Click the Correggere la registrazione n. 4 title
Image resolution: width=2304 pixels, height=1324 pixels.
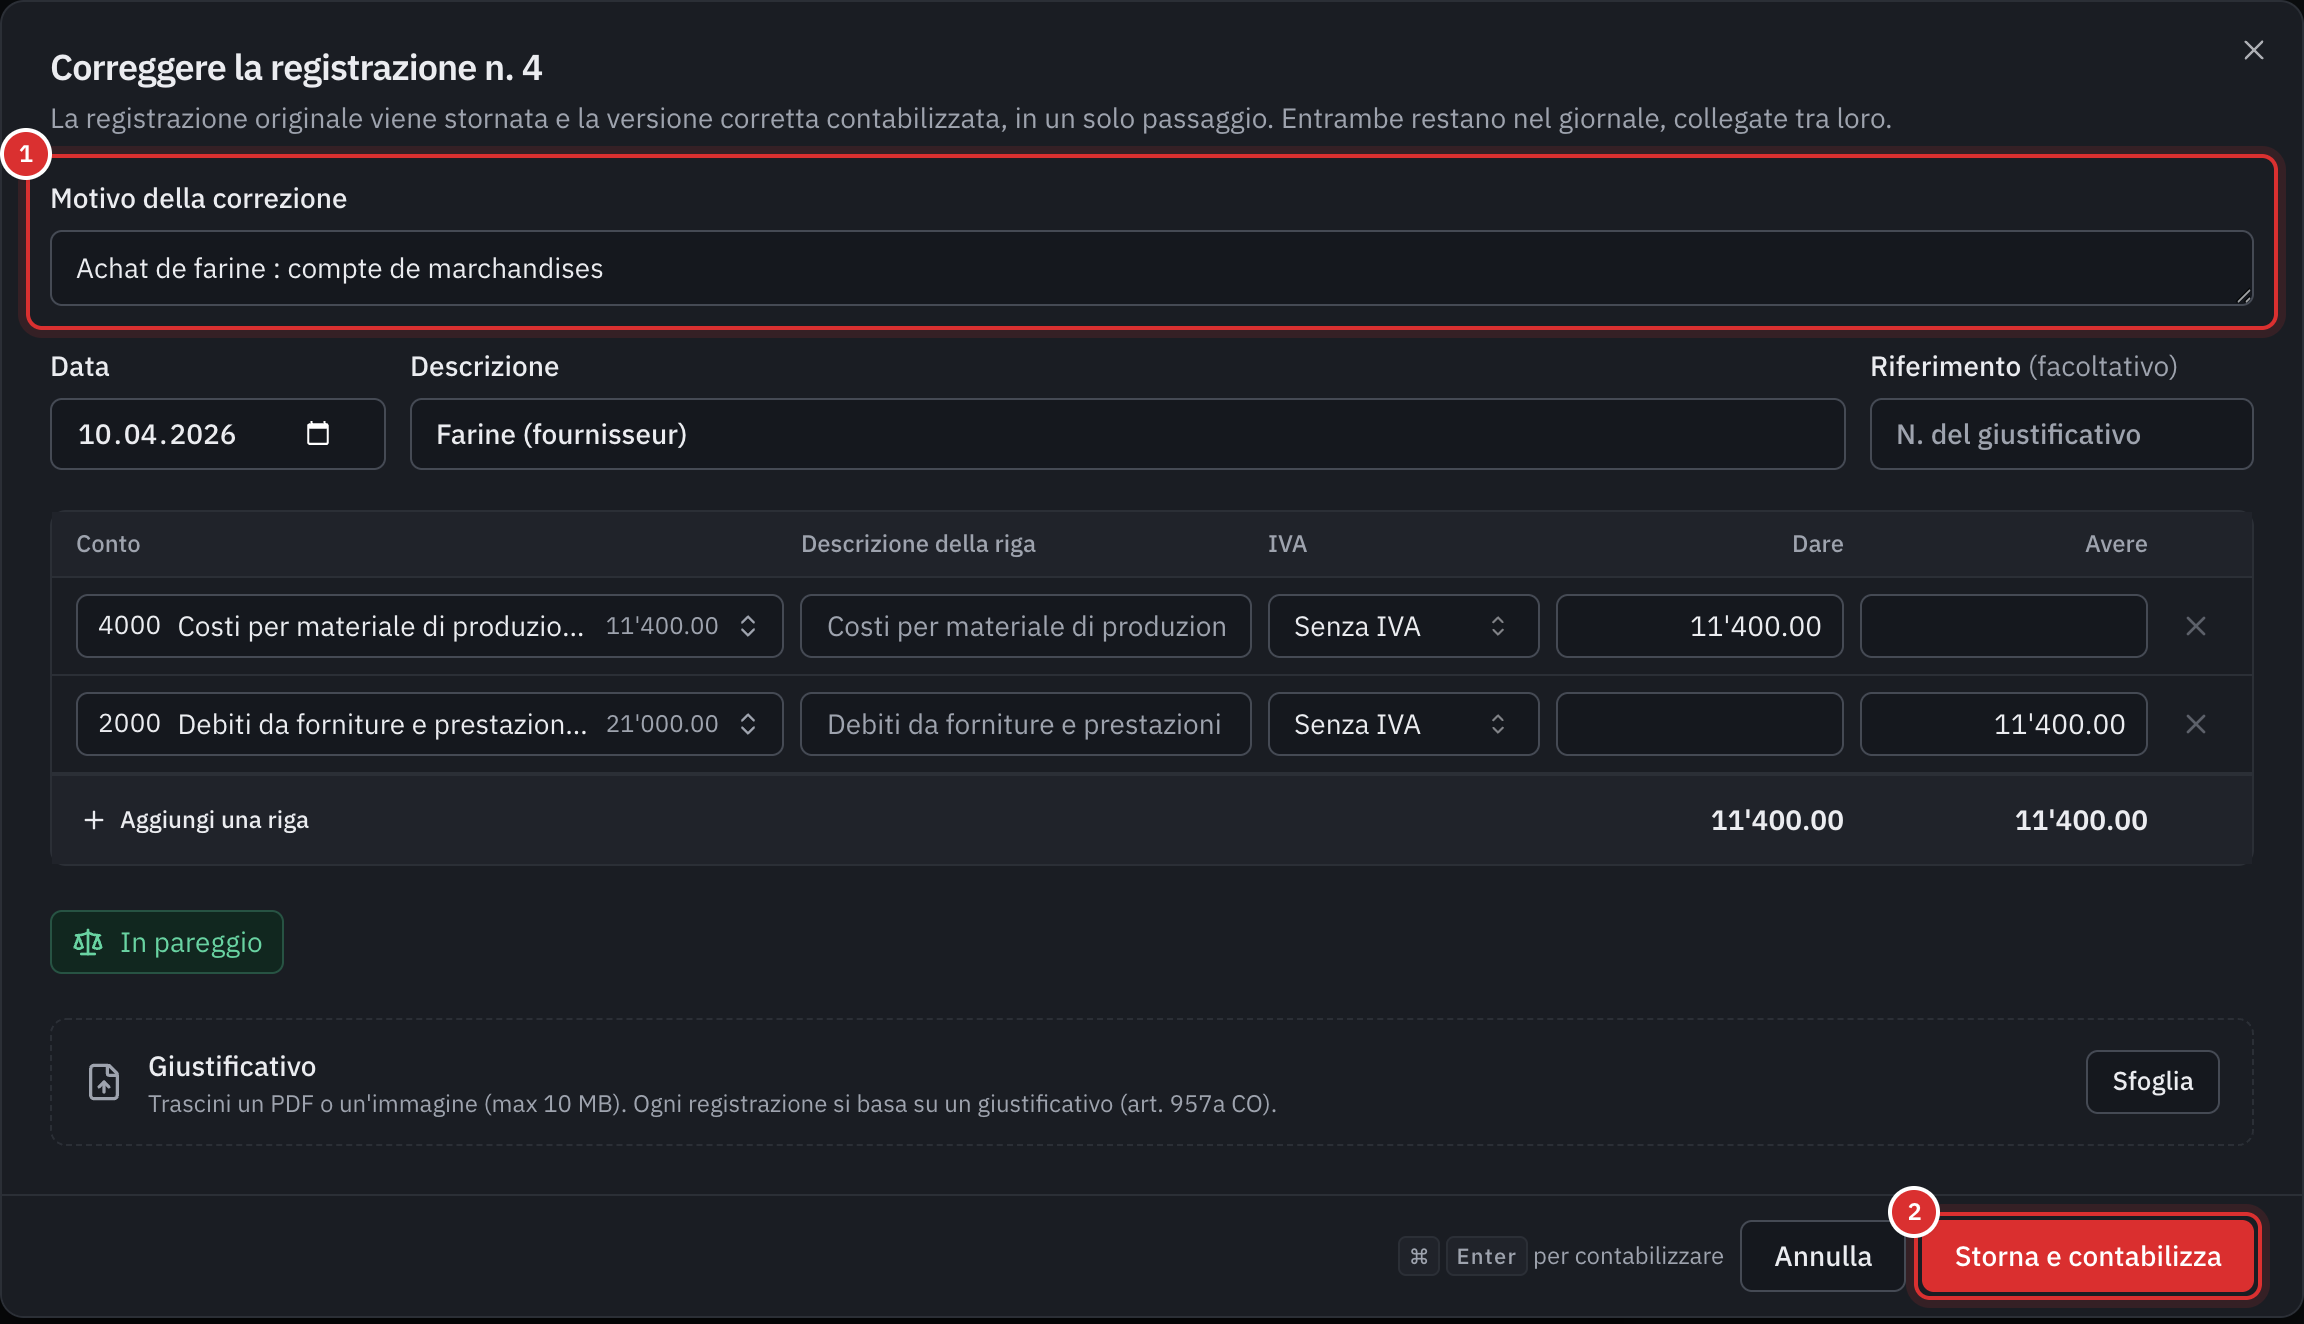(x=296, y=68)
